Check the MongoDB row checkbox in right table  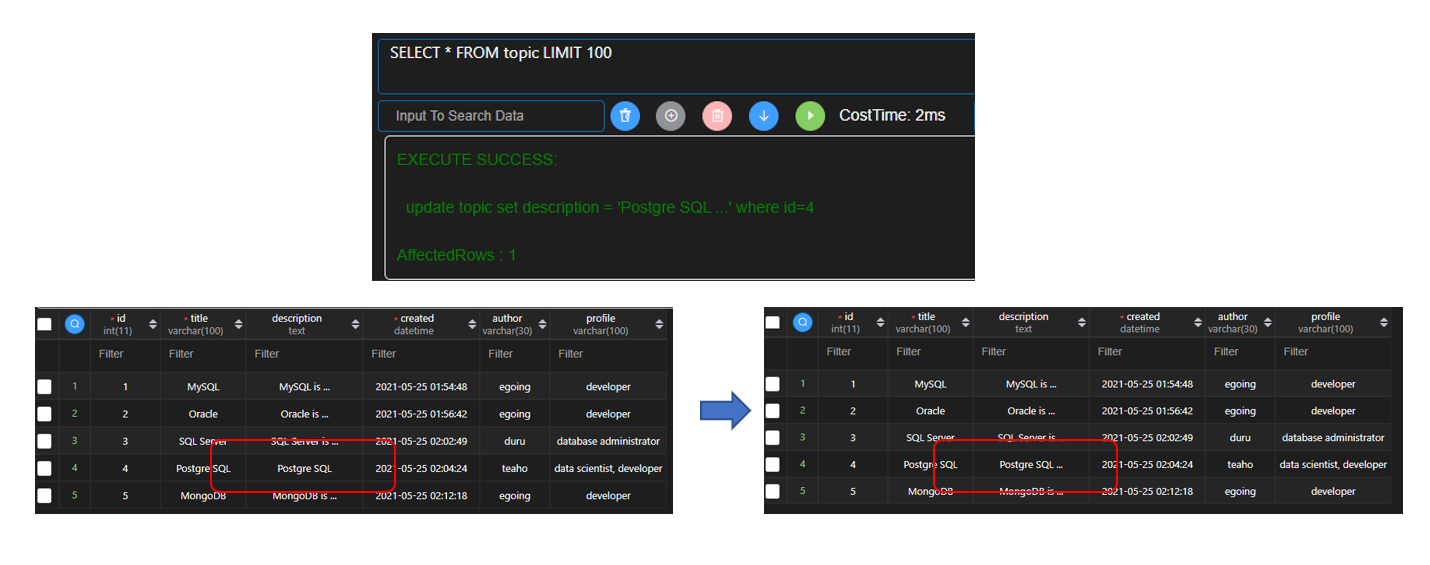(x=772, y=492)
